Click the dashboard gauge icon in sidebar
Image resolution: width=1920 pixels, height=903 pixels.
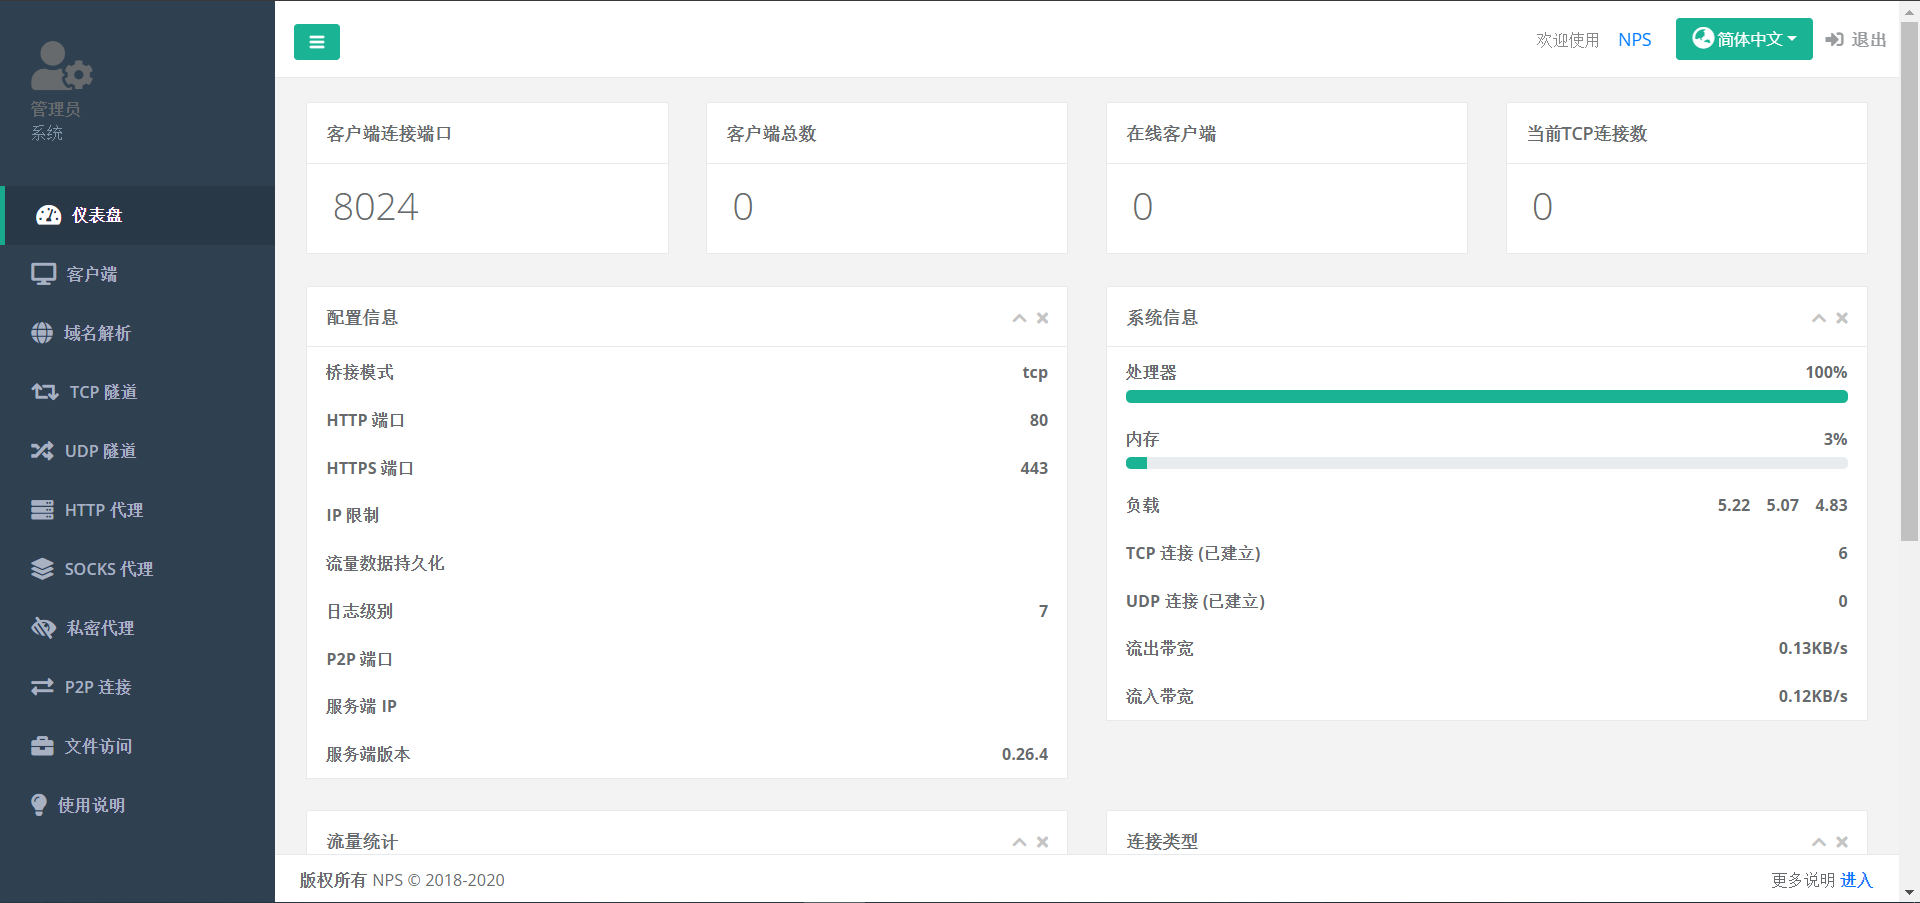pos(48,215)
